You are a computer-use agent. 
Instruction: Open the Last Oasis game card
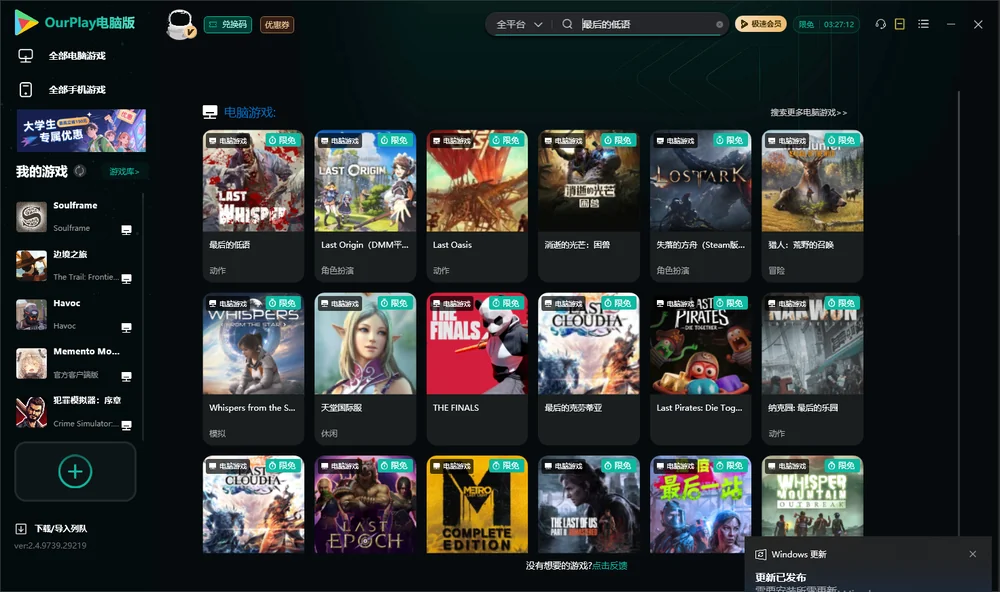coord(477,206)
